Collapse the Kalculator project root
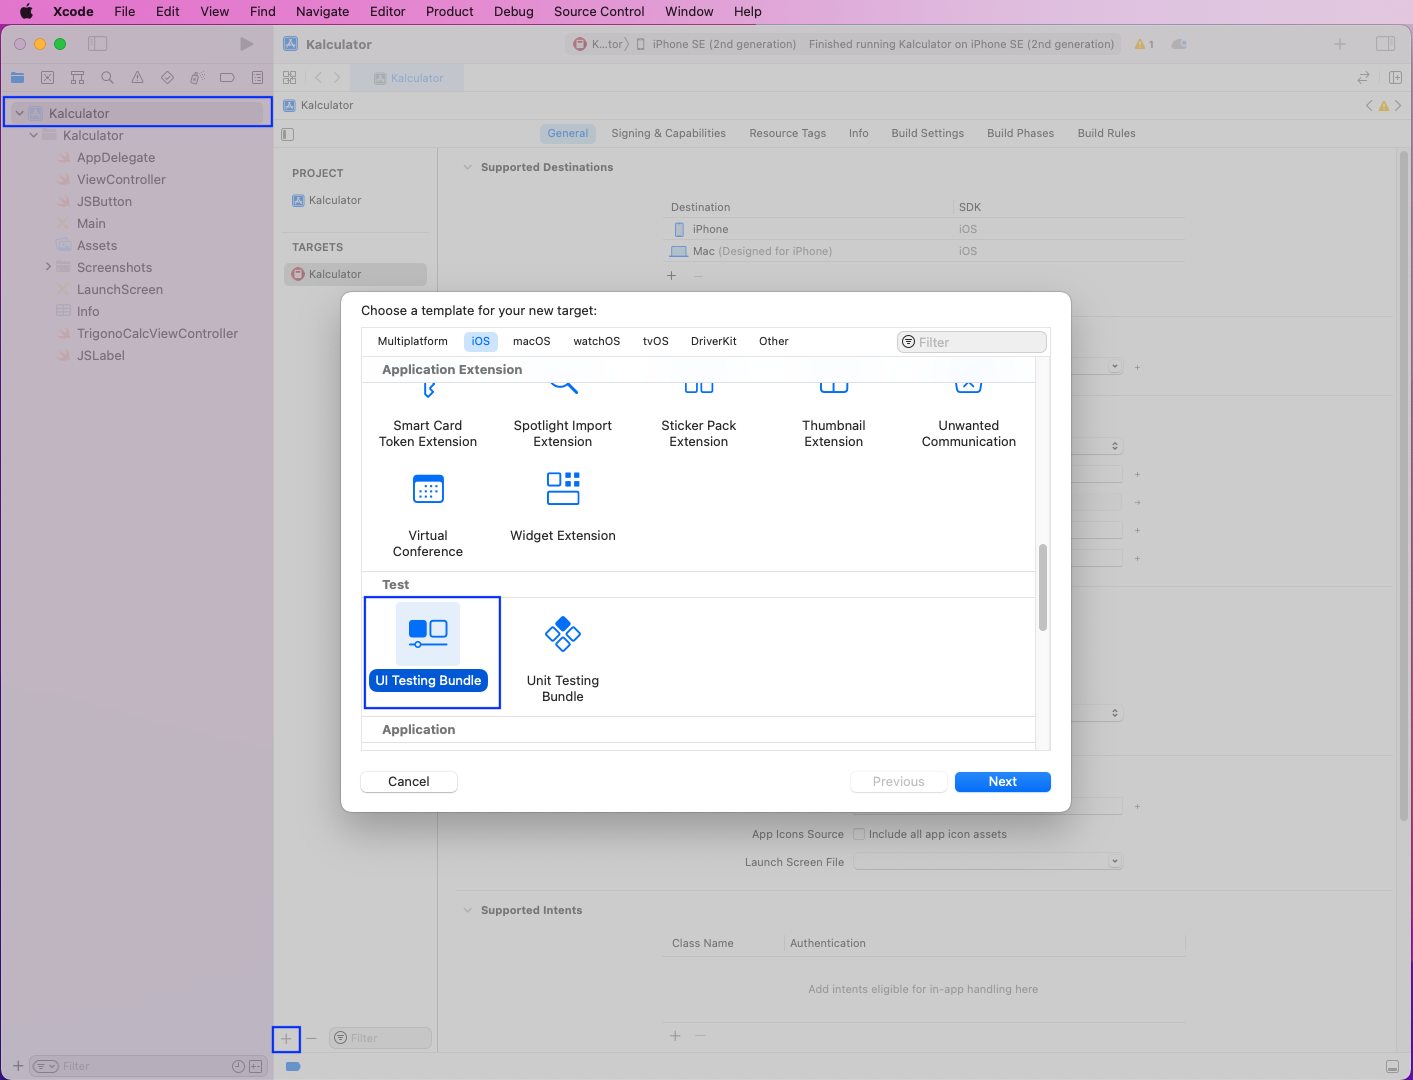This screenshot has height=1080, width=1413. click(19, 113)
